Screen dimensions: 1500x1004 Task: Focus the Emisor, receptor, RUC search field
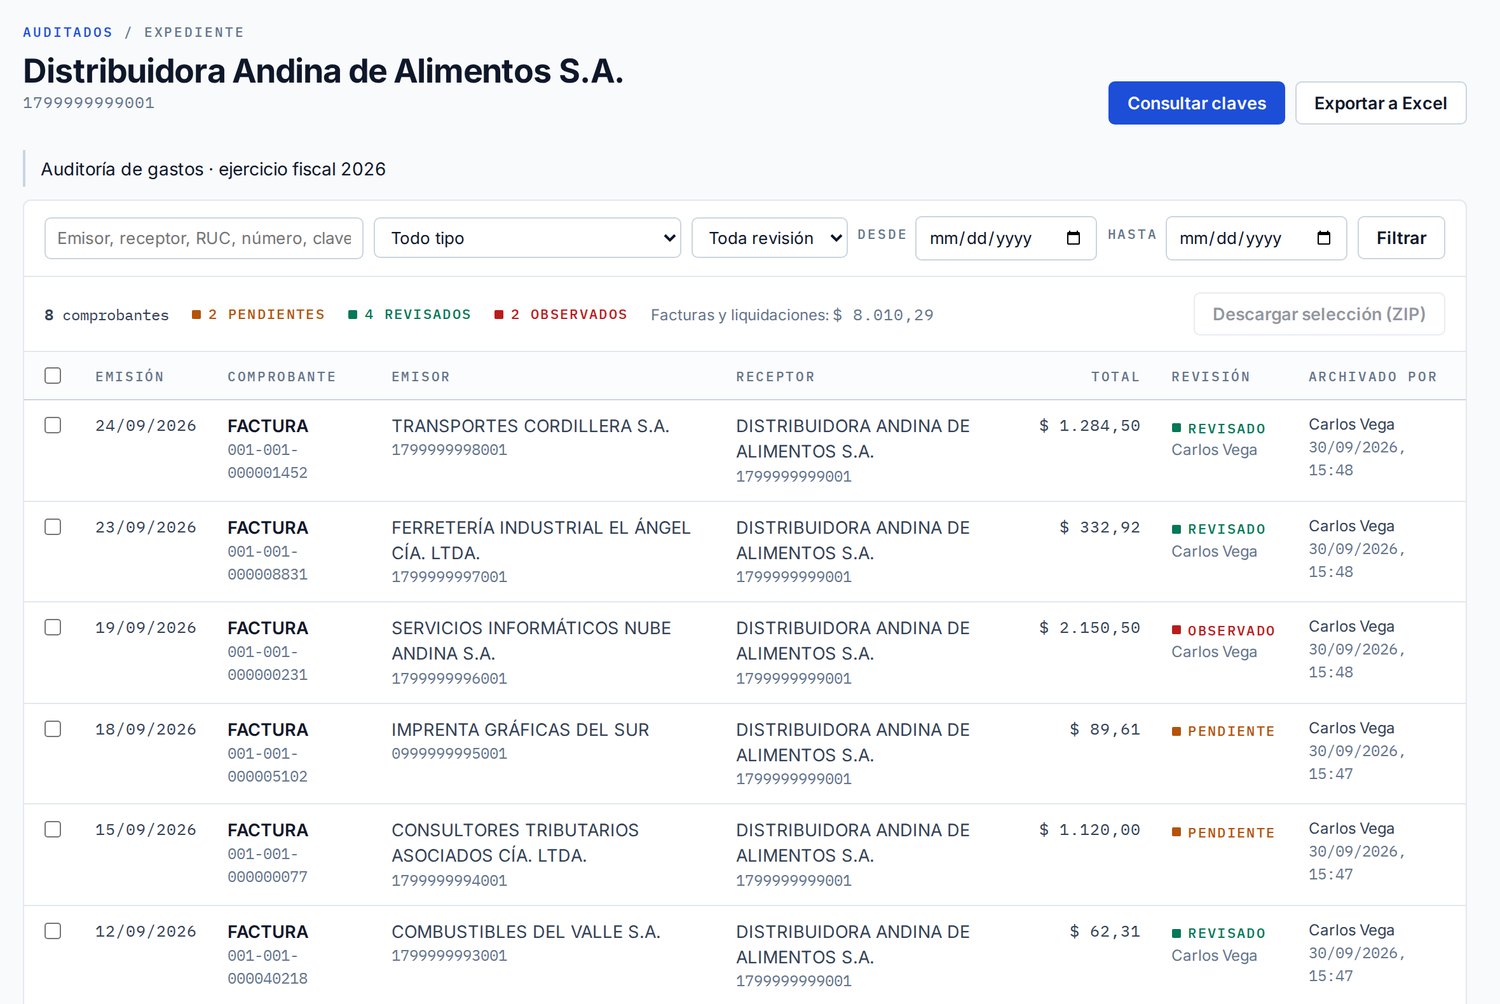(x=204, y=238)
